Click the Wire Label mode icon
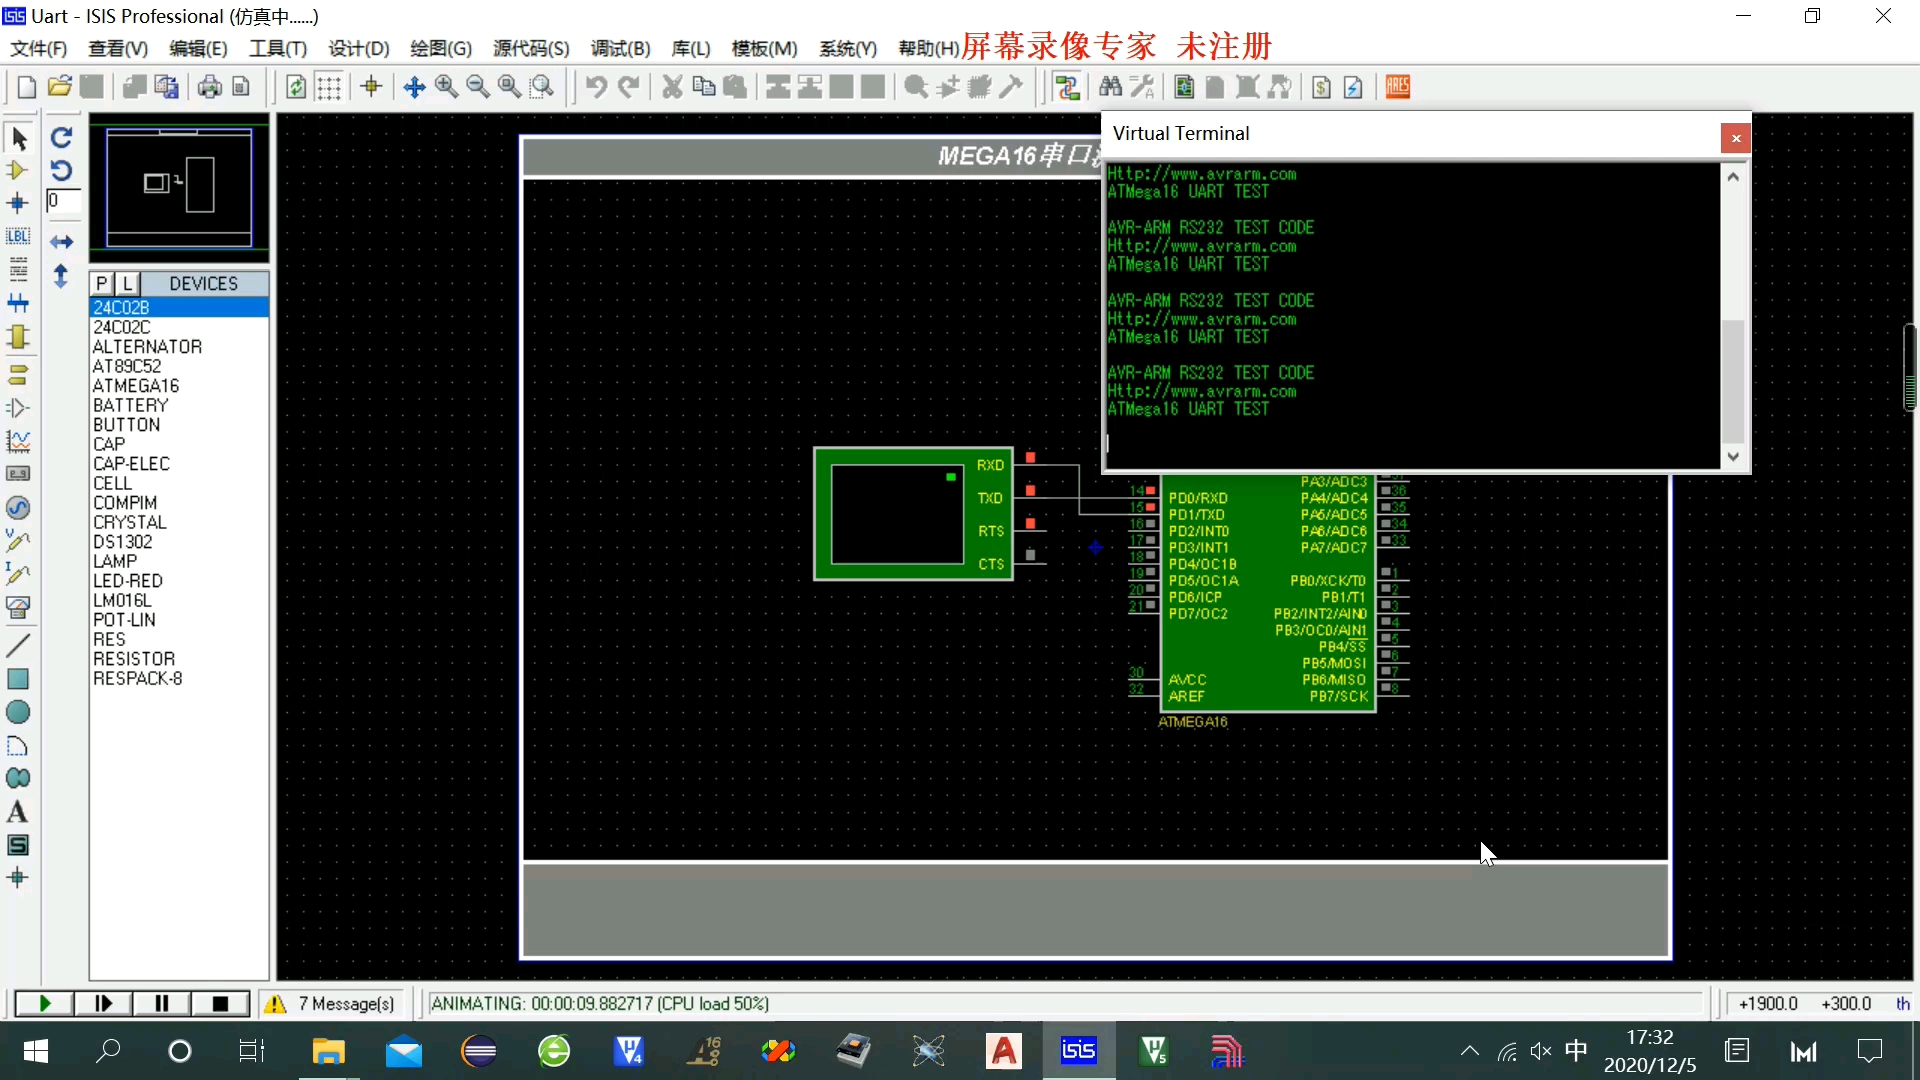The image size is (1920, 1080). click(18, 237)
